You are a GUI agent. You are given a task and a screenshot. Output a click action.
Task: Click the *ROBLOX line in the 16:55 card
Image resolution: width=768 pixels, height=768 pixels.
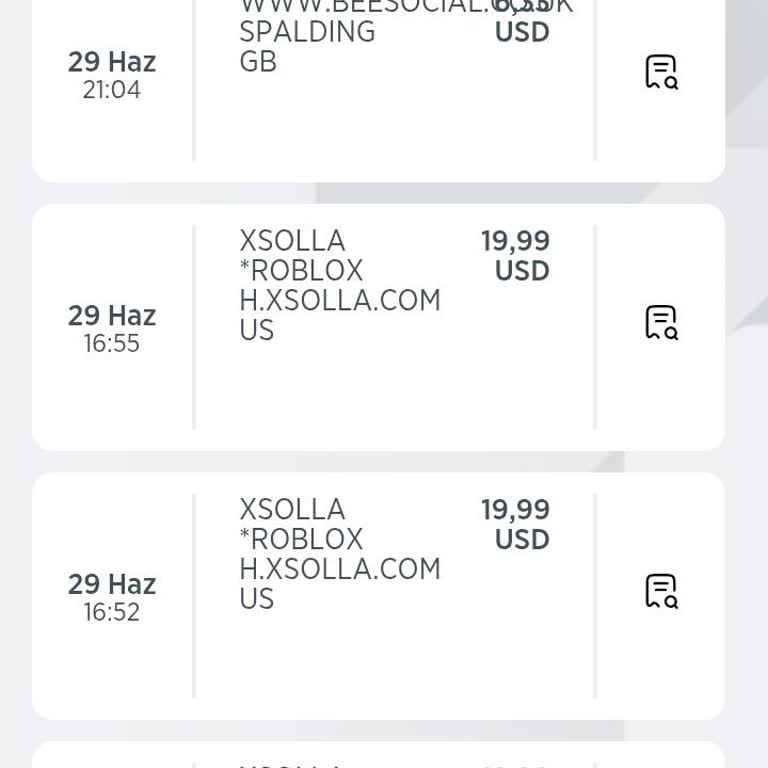point(301,271)
